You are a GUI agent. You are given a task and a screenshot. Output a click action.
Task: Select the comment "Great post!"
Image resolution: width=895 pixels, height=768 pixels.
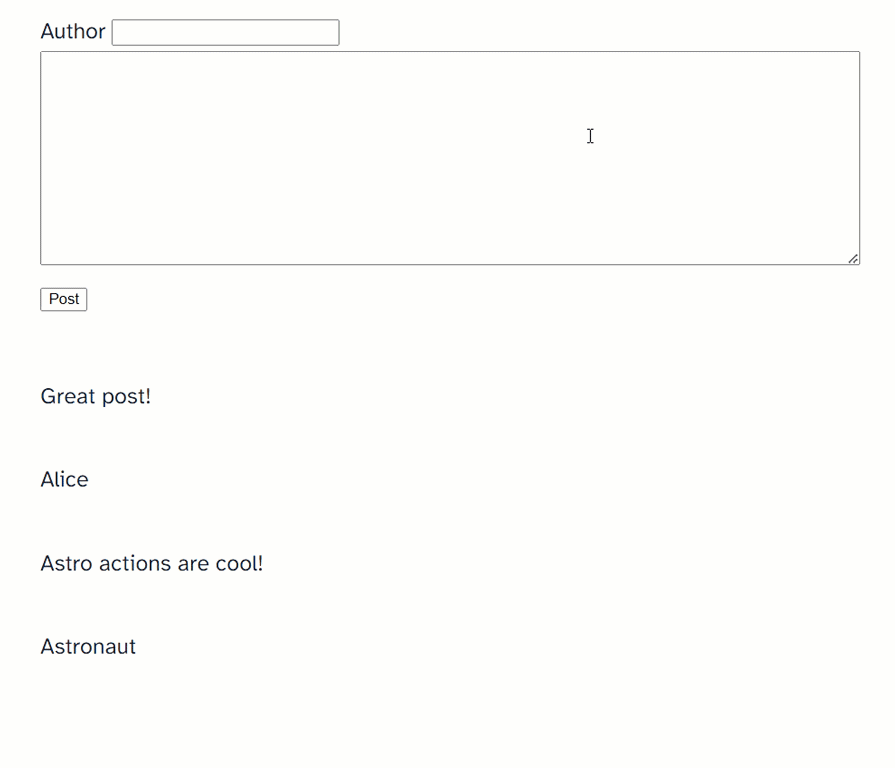[95, 396]
